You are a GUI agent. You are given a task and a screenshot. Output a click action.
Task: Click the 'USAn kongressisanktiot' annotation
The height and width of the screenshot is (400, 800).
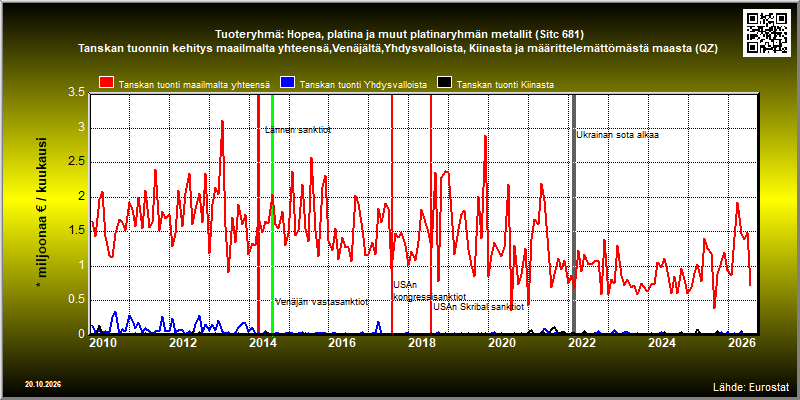pyautogui.click(x=430, y=291)
